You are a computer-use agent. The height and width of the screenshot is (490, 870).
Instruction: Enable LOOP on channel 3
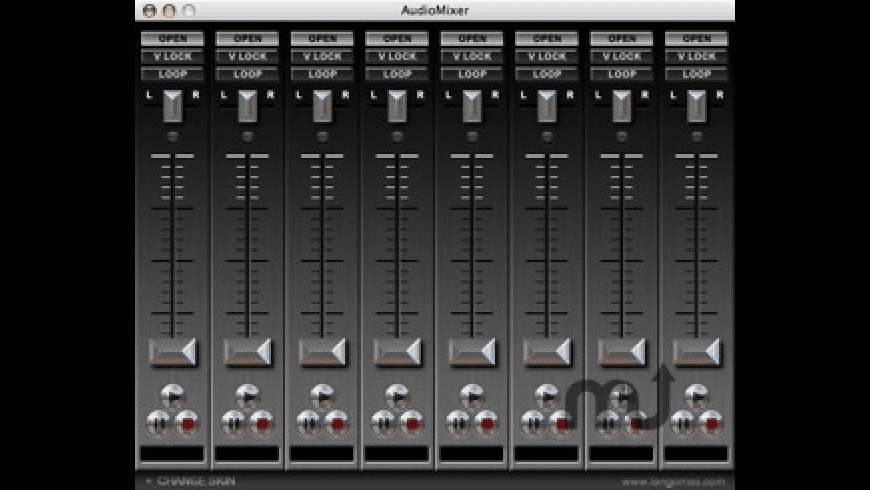tap(322, 74)
